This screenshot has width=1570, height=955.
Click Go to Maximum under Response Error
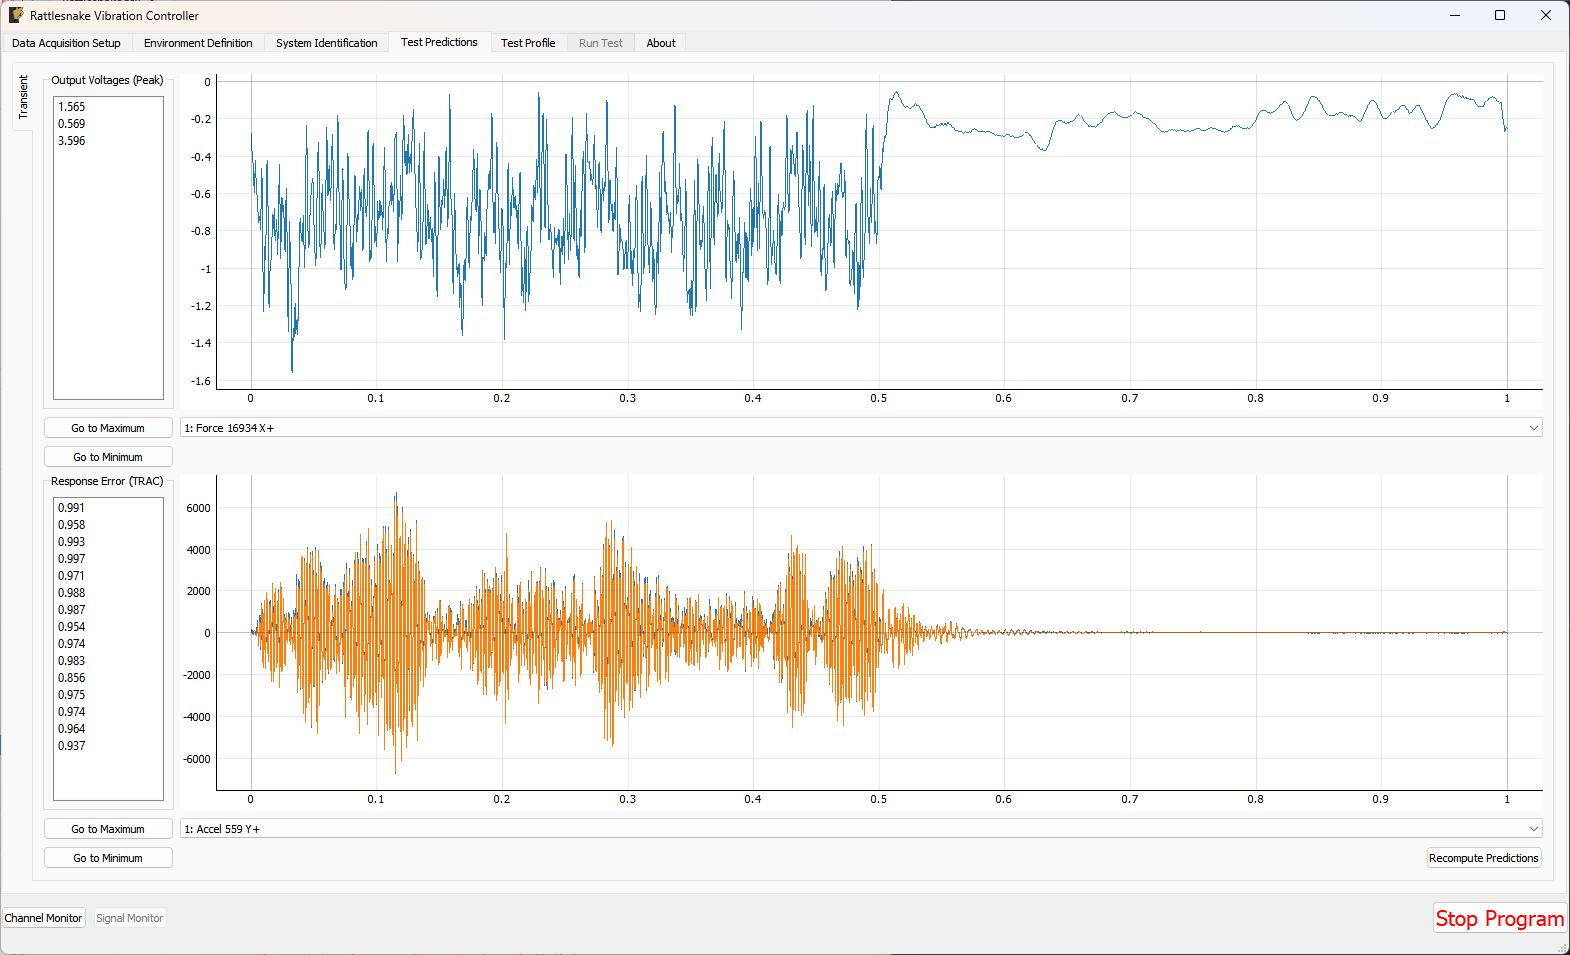(x=108, y=829)
